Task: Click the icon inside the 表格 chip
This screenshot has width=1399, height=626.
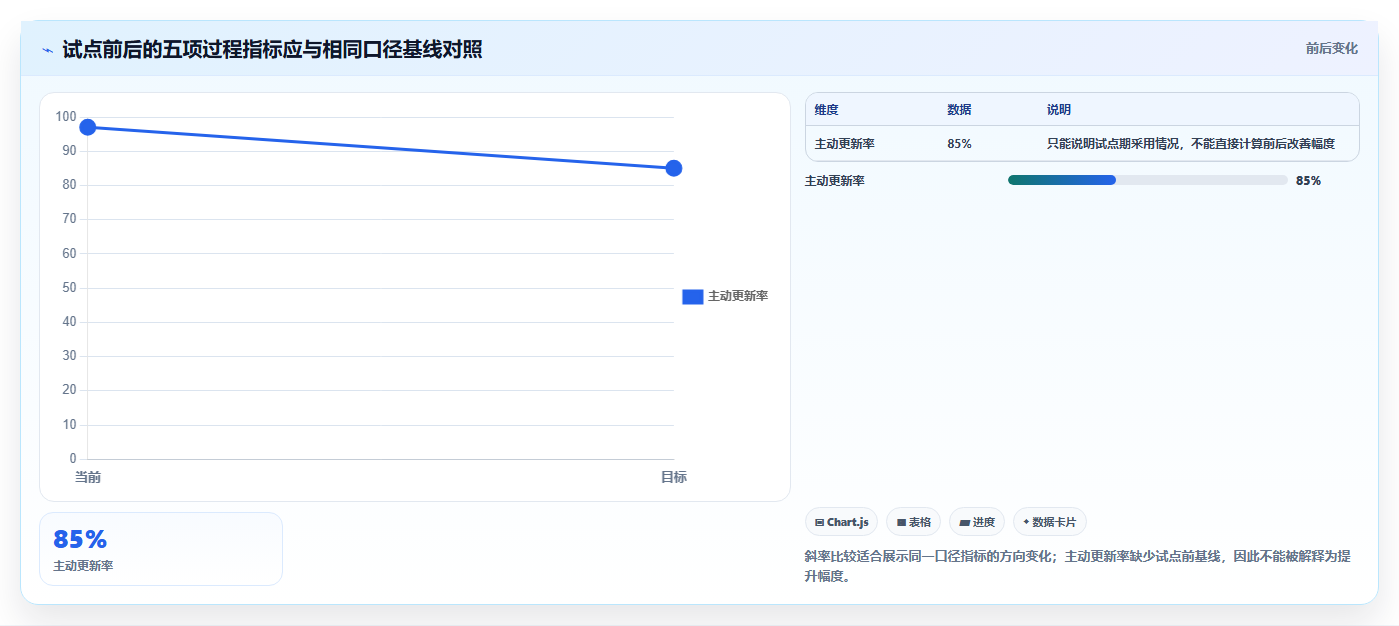Action: (901, 522)
